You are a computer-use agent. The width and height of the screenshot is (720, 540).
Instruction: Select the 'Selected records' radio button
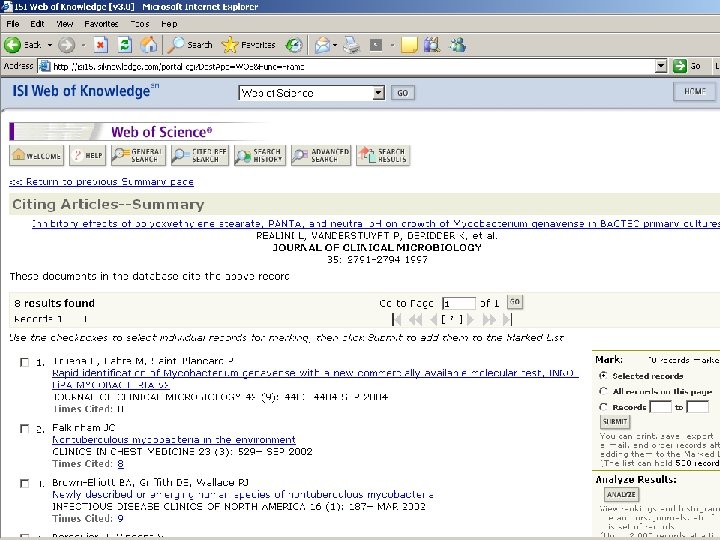603,376
